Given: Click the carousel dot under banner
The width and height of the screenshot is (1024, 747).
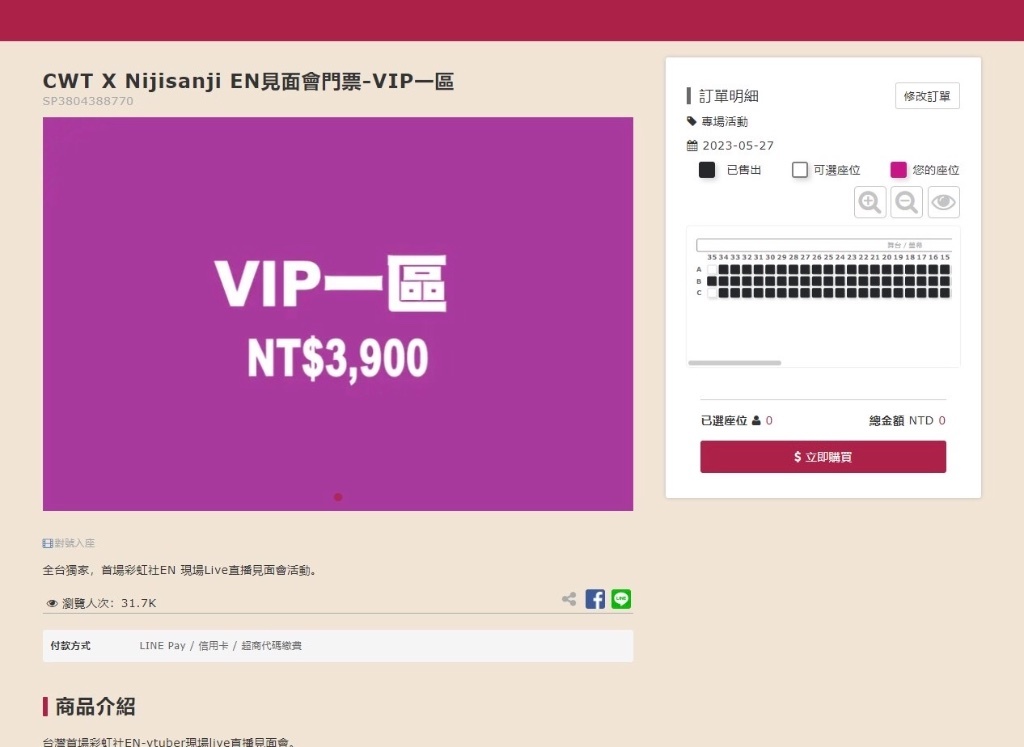Looking at the screenshot, I should pyautogui.click(x=338, y=497).
